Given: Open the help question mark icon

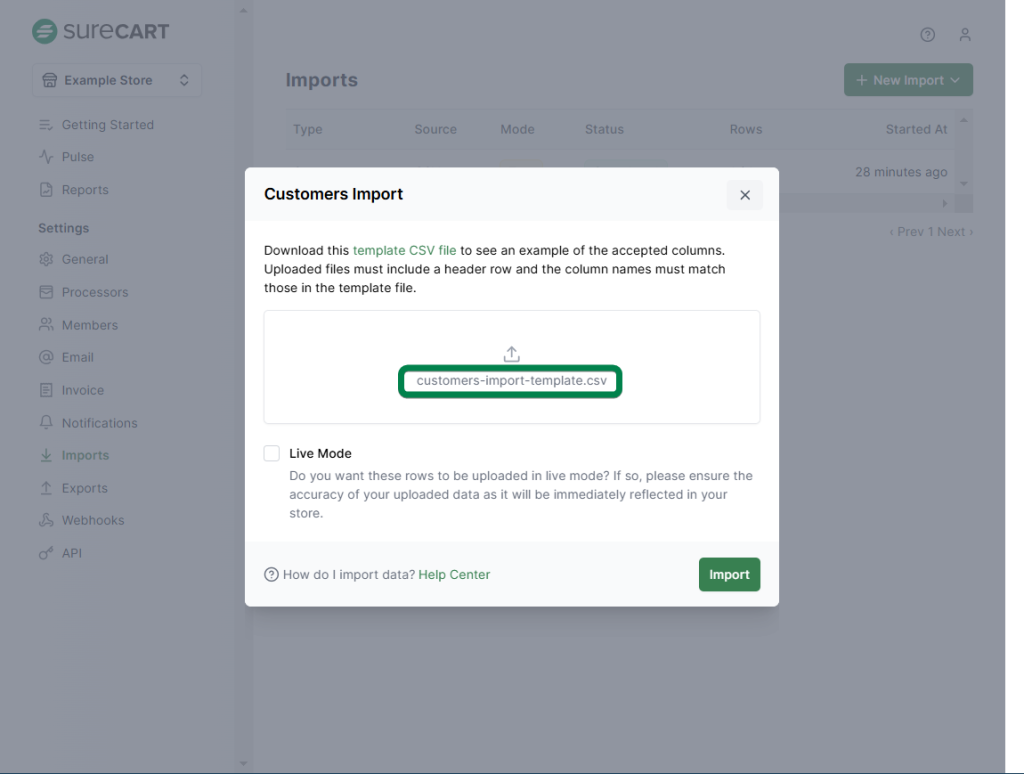Looking at the screenshot, I should click(927, 35).
